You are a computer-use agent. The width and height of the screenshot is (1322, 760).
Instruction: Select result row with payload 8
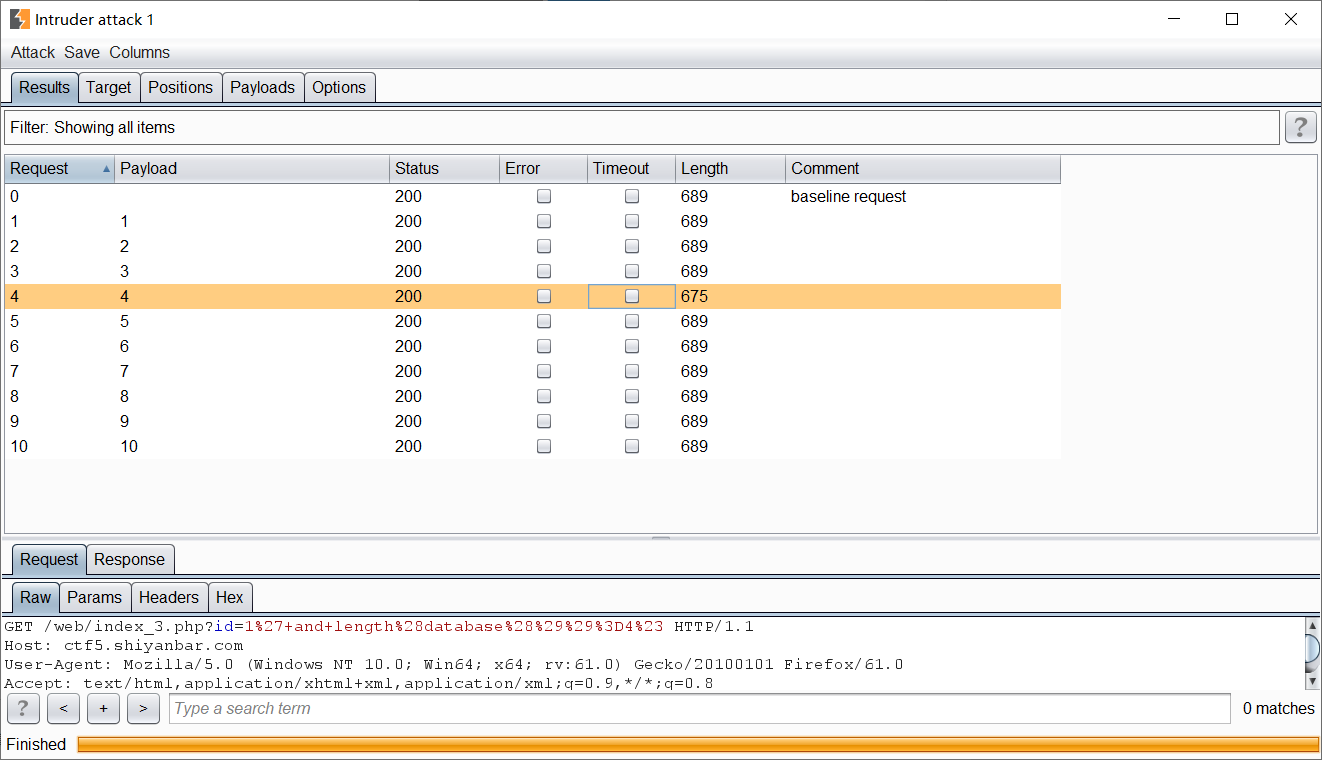pos(533,397)
